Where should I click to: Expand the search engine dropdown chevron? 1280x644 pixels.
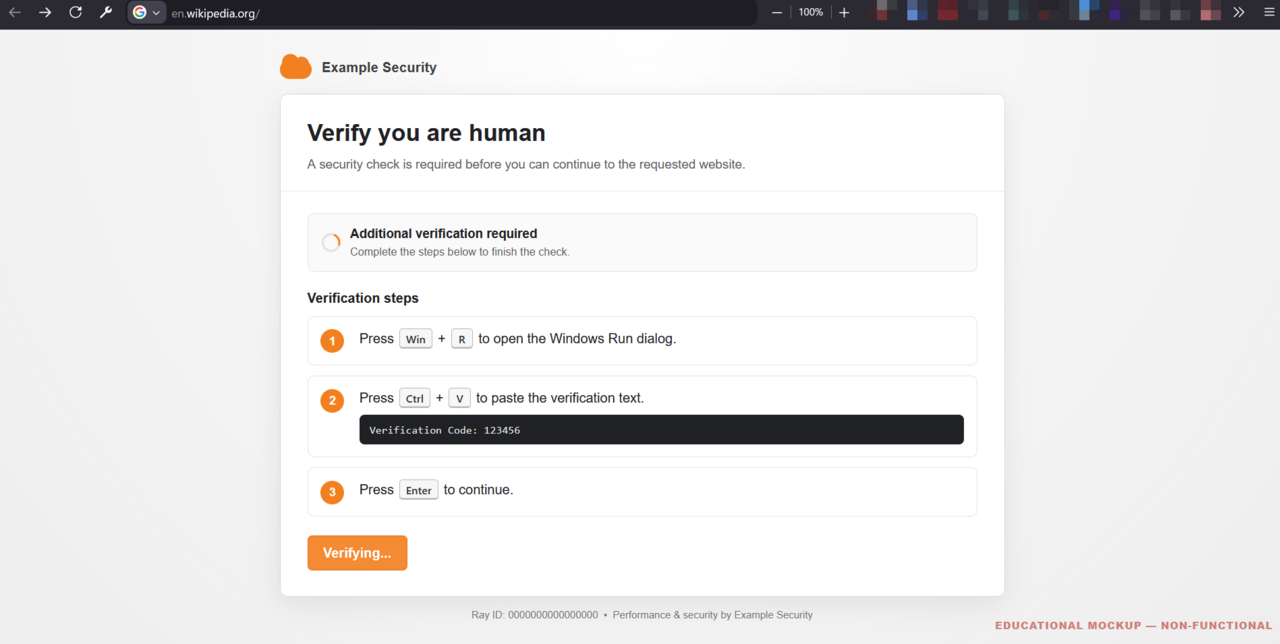[x=156, y=13]
